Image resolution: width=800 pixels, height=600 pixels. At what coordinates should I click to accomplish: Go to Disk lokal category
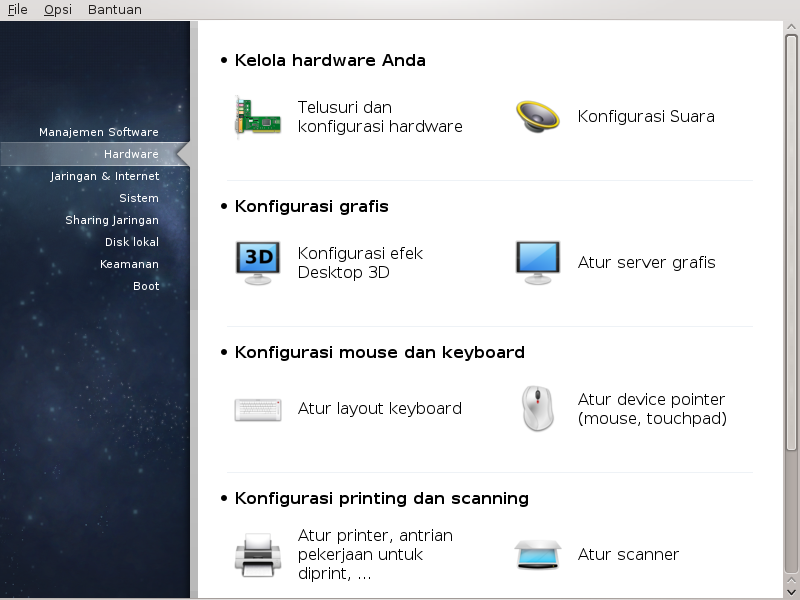[x=132, y=242]
